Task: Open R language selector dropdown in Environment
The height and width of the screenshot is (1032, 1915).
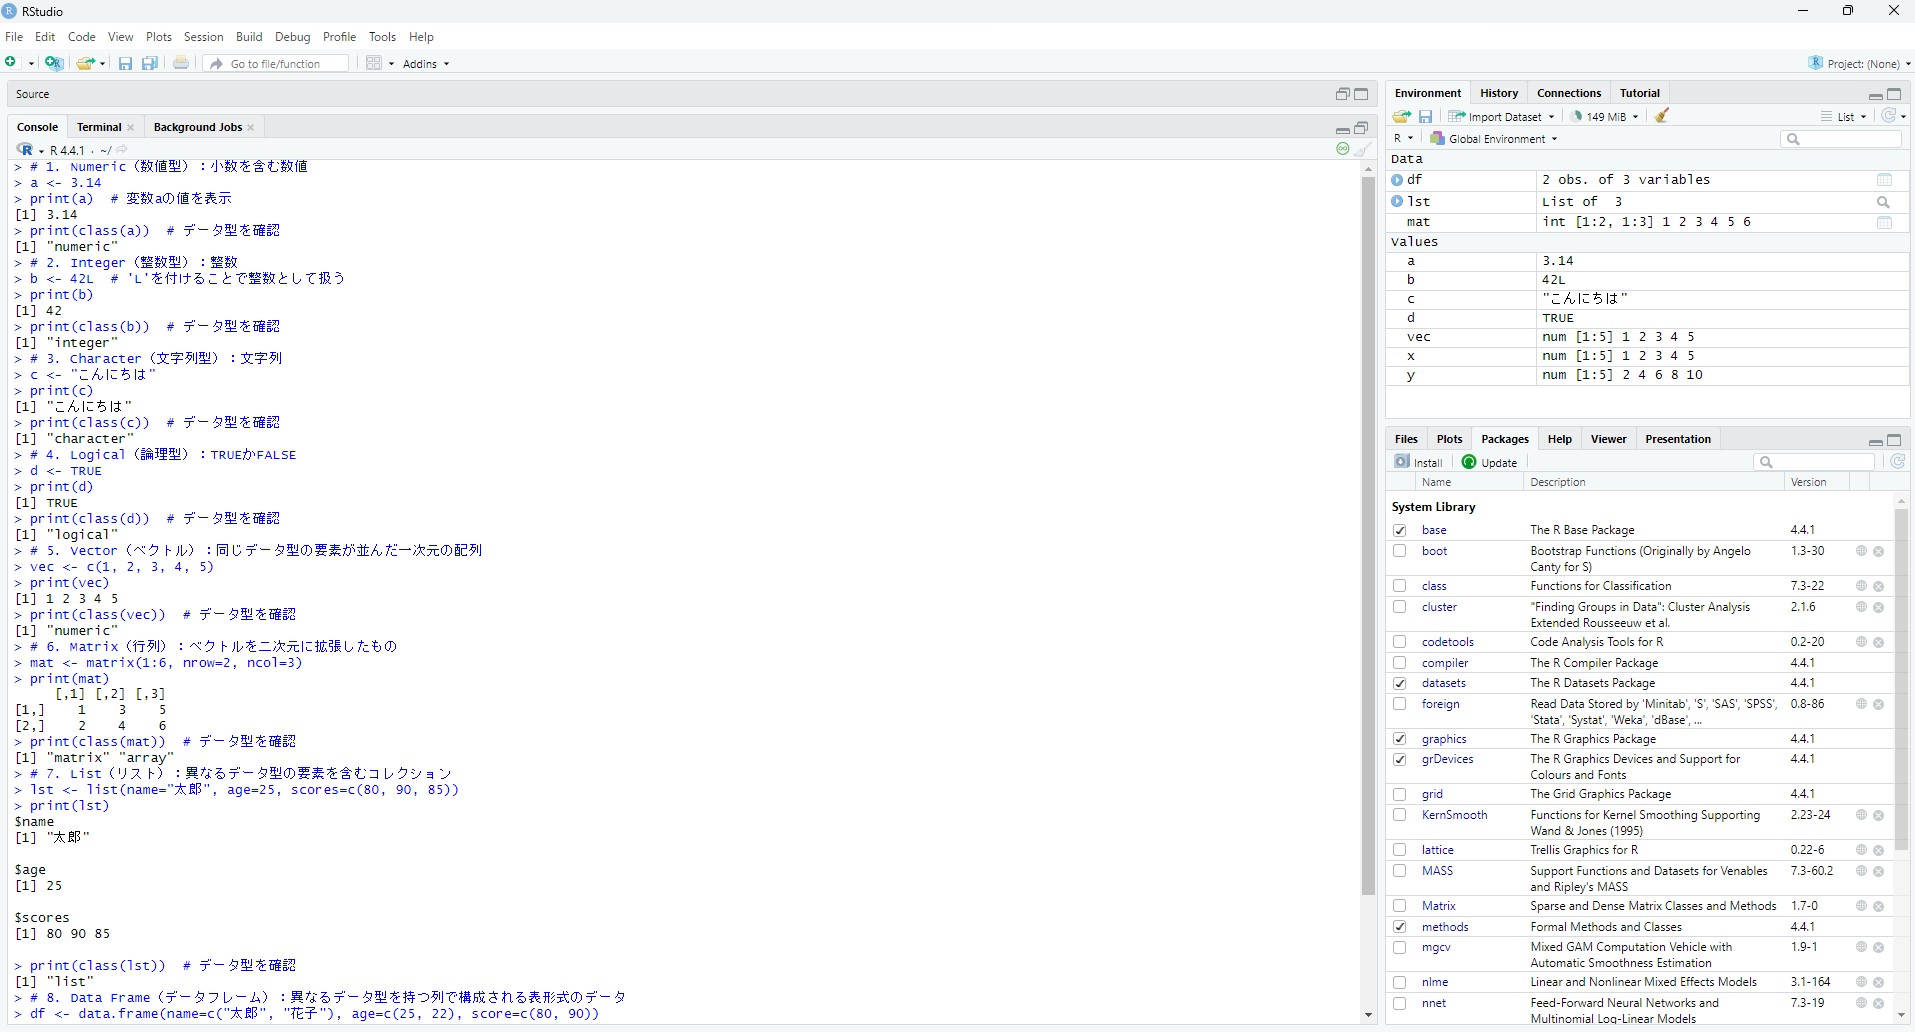Action: 1404,139
